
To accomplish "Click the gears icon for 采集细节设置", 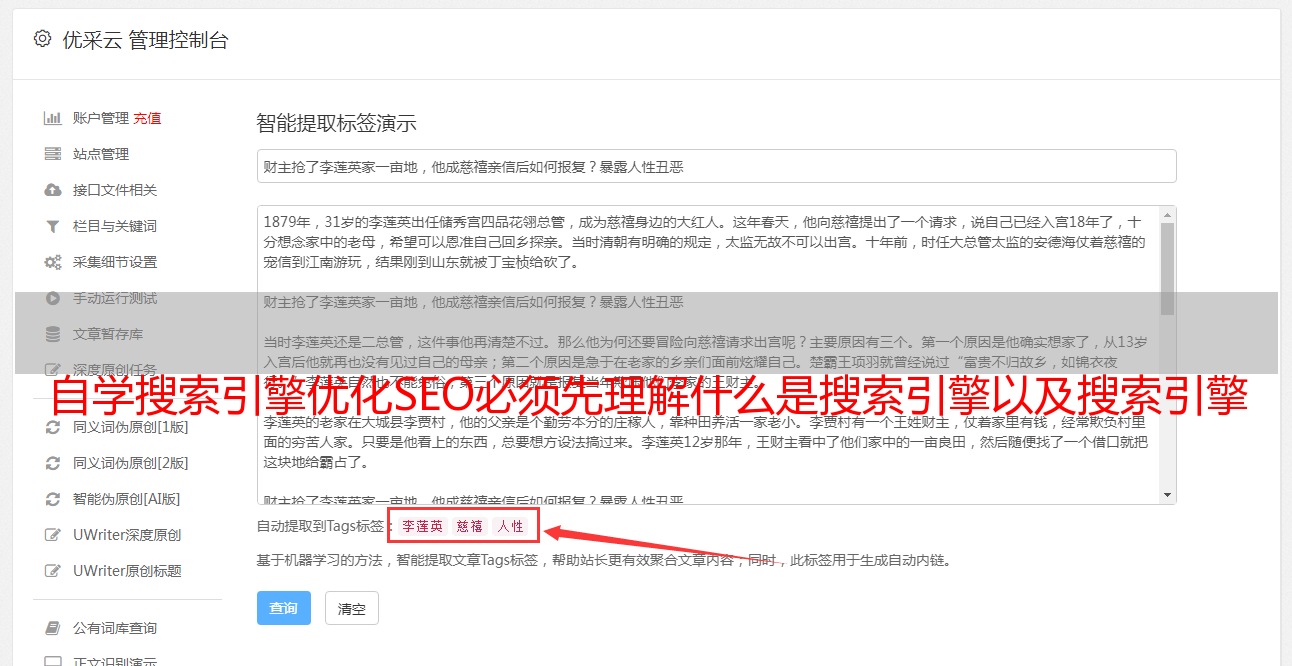I will (53, 262).
